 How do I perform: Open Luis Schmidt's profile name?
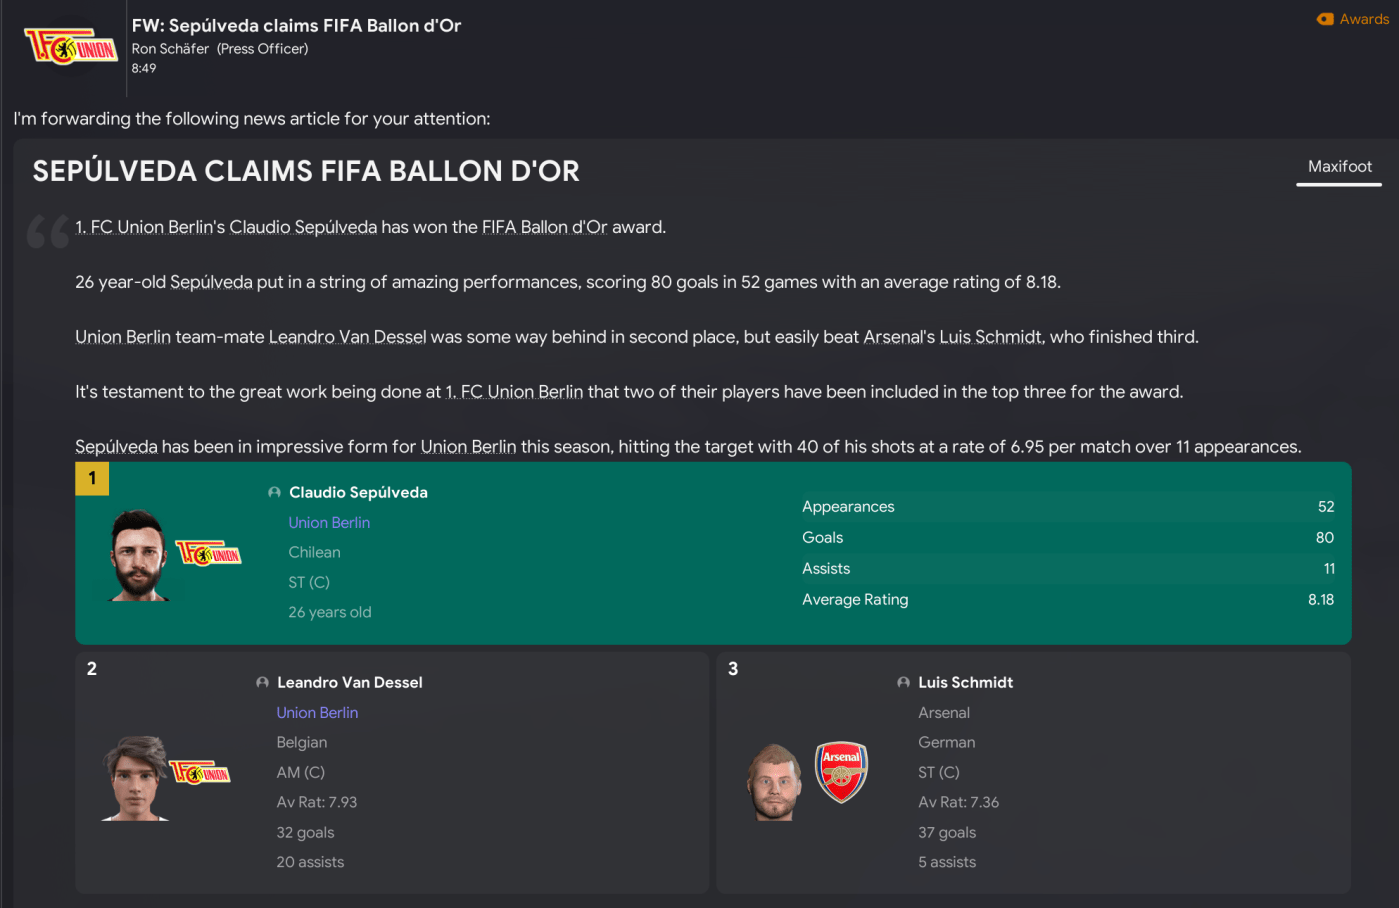[x=965, y=682]
